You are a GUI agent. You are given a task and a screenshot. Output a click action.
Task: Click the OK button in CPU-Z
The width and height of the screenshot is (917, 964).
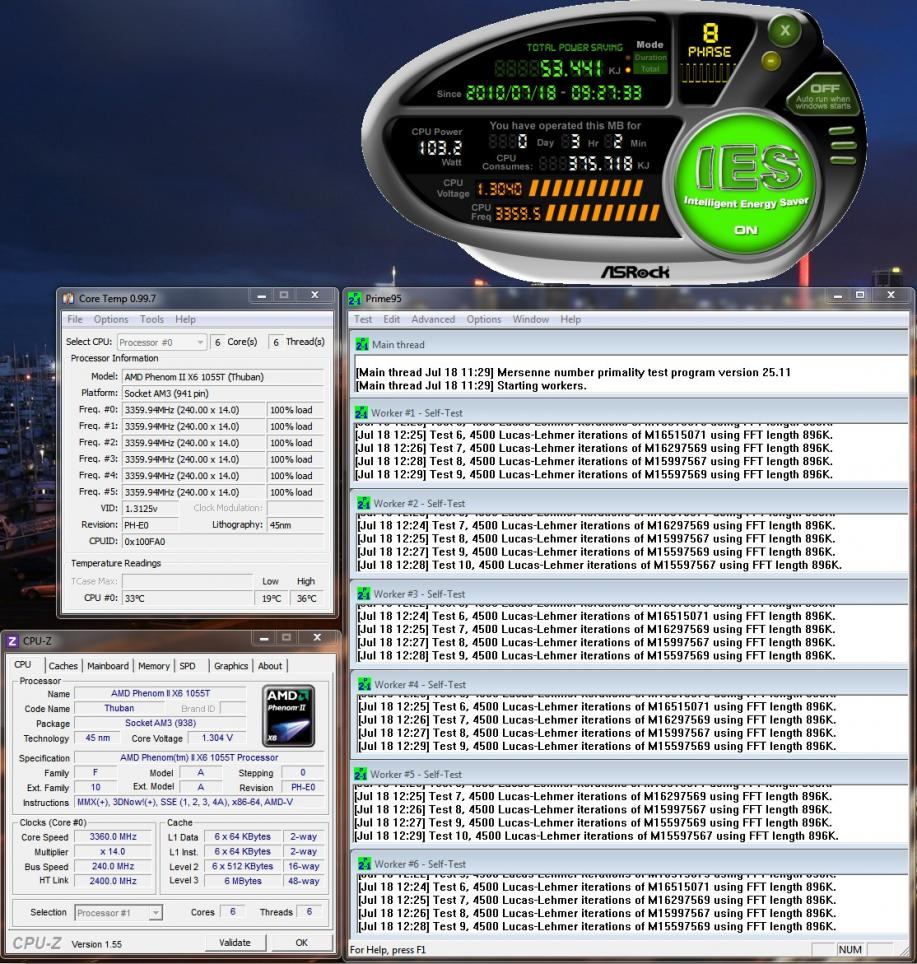[301, 942]
